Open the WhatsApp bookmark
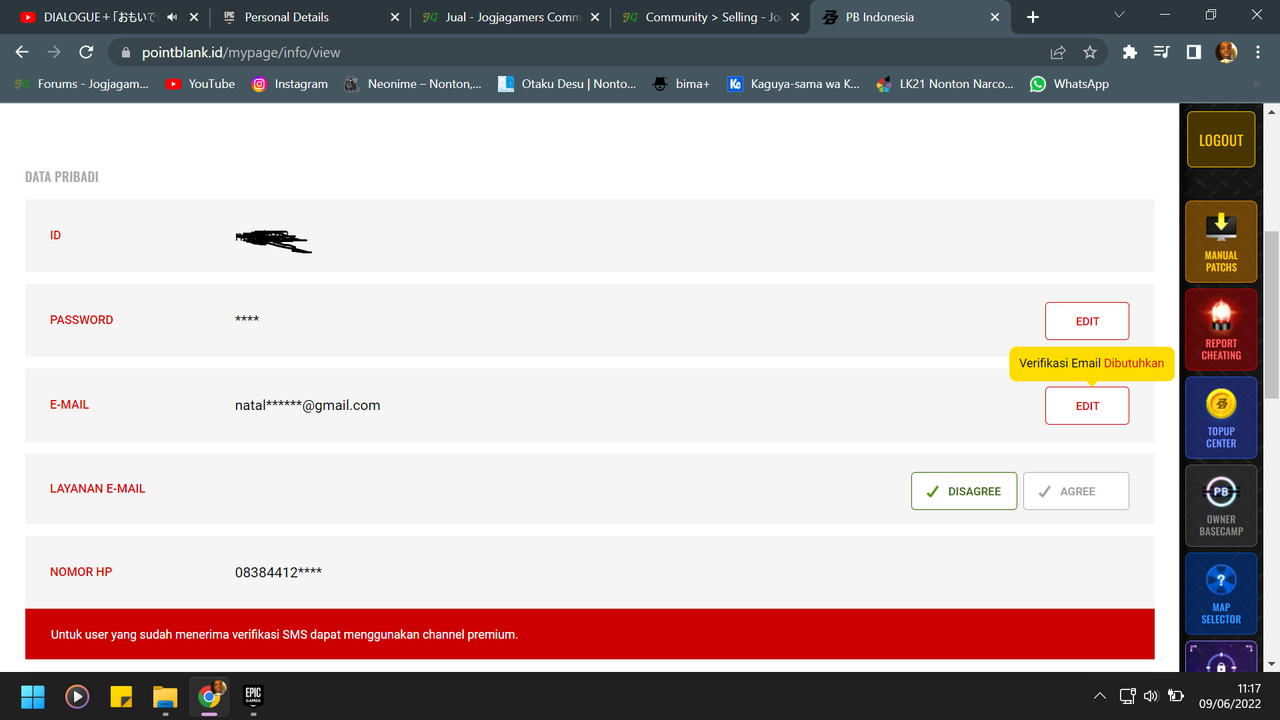 pyautogui.click(x=1069, y=84)
